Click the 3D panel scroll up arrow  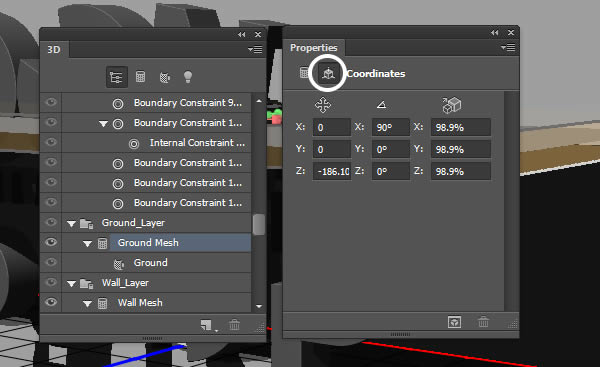point(259,101)
